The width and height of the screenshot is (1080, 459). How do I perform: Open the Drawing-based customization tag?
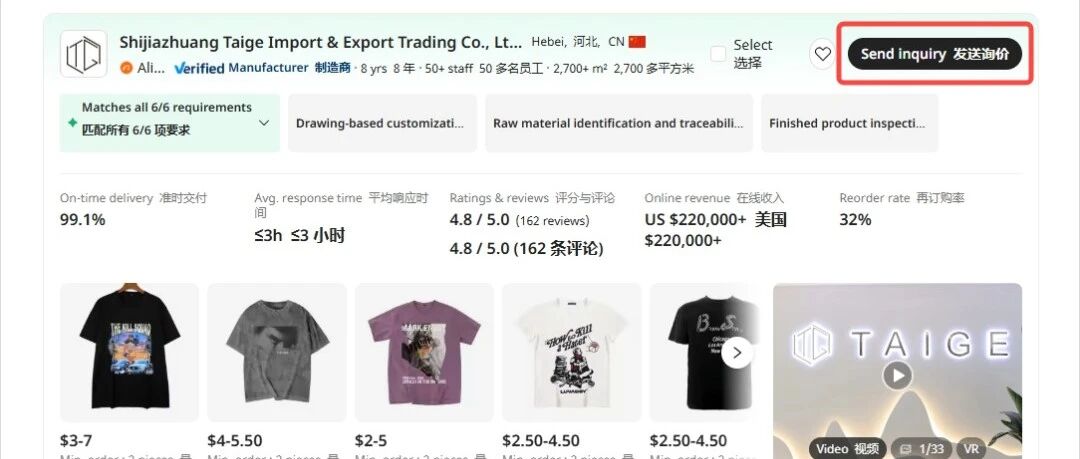[x=382, y=123]
